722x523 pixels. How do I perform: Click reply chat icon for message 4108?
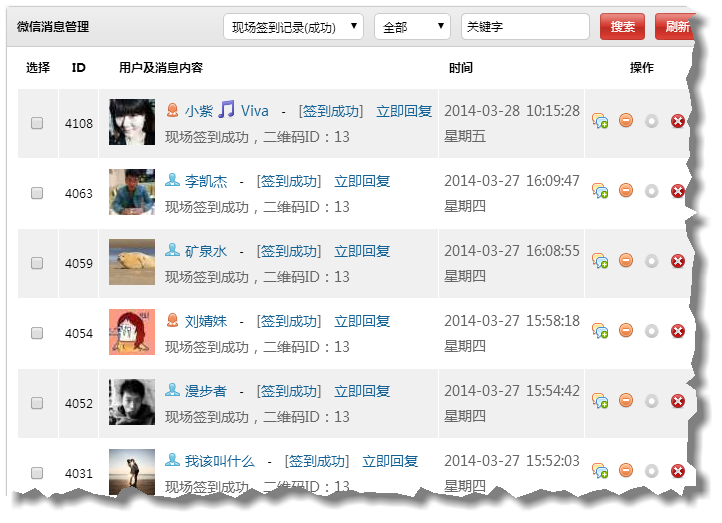point(600,121)
